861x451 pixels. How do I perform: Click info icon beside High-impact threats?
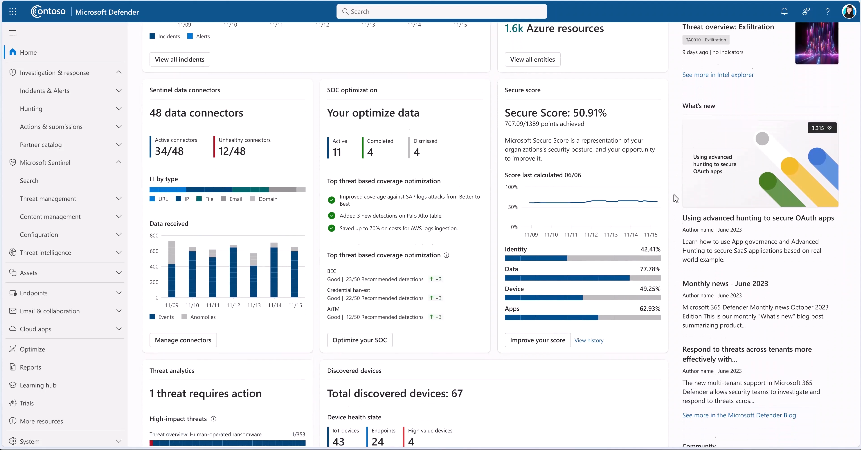214,419
